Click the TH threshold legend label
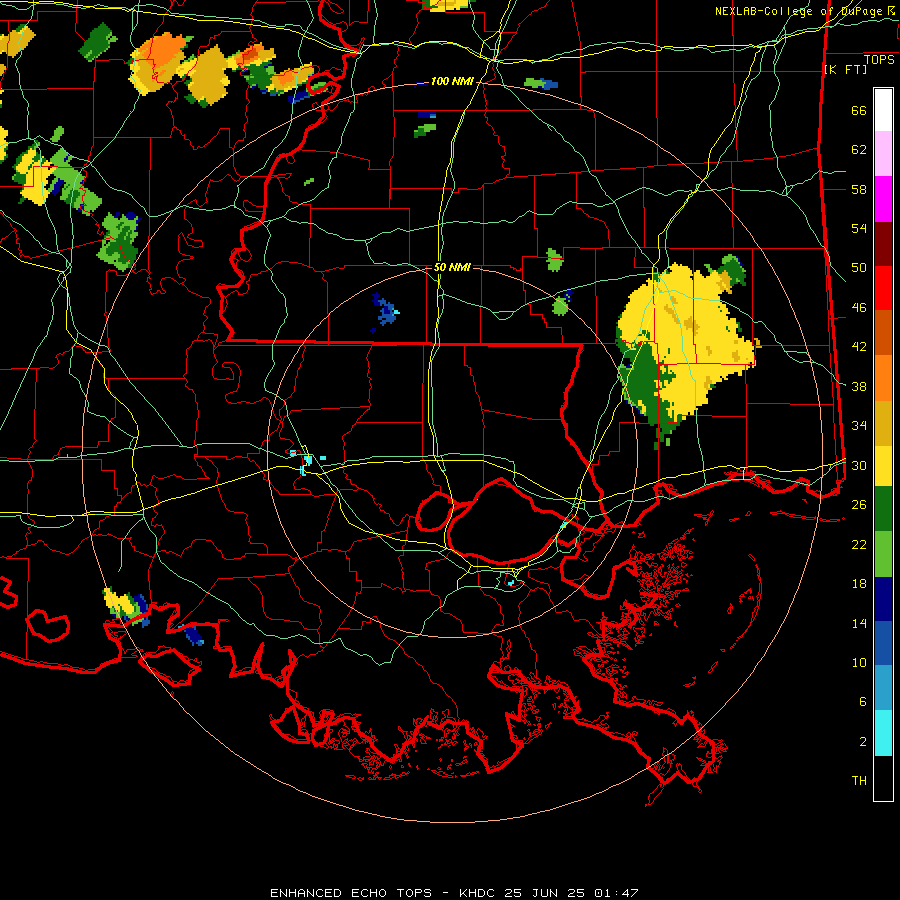 tap(859, 781)
